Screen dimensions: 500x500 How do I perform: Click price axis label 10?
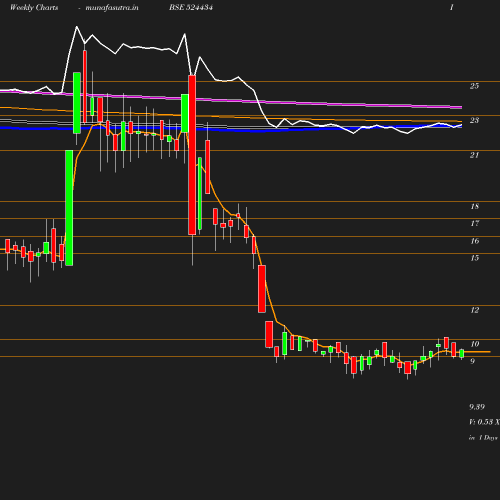click(x=475, y=344)
